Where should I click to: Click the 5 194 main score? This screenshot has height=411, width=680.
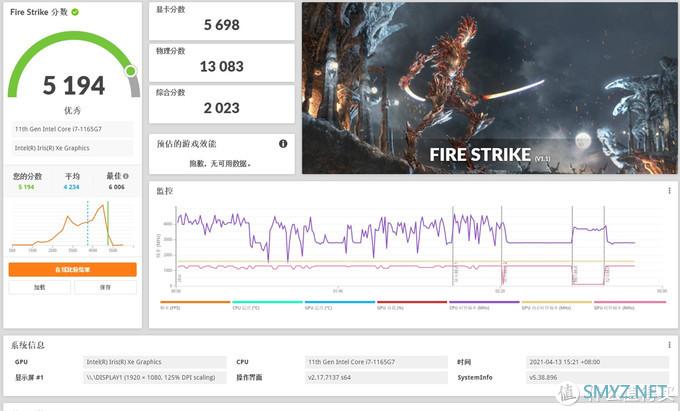coord(74,85)
